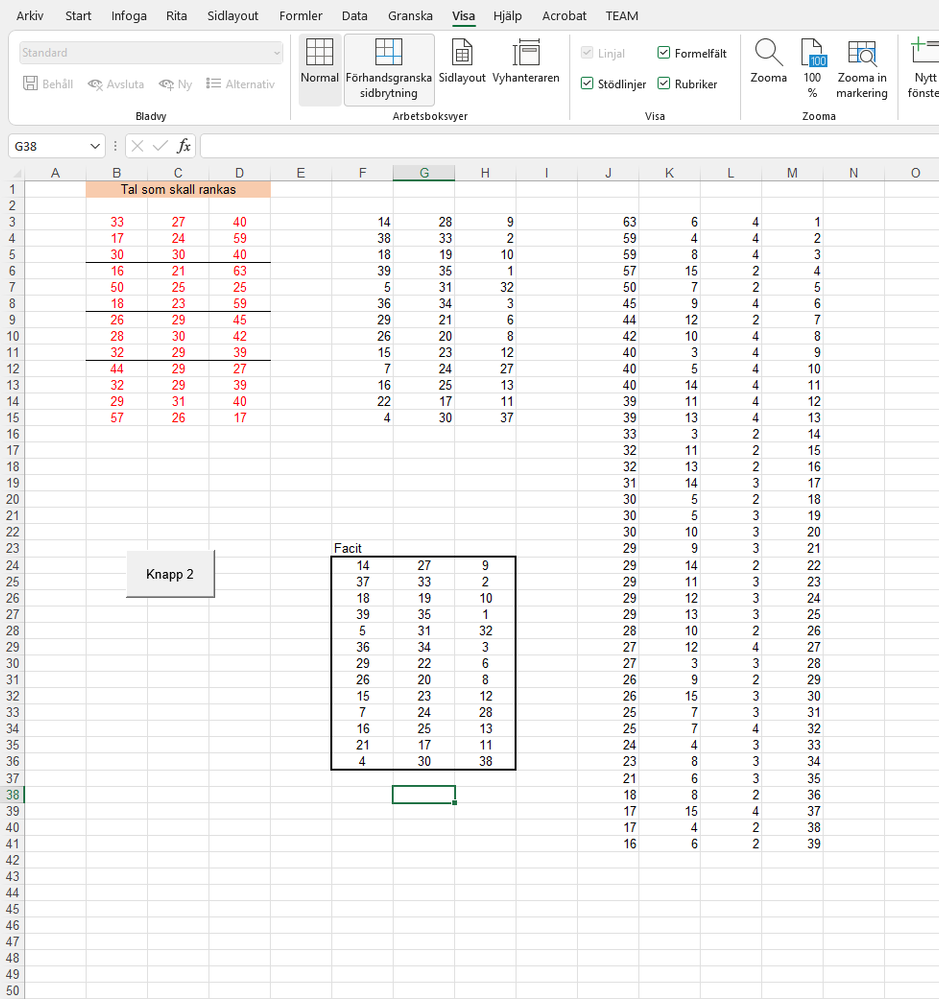The height and width of the screenshot is (999, 939).
Task: Uncheck the Rubriker checkbox
Action: click(x=663, y=83)
